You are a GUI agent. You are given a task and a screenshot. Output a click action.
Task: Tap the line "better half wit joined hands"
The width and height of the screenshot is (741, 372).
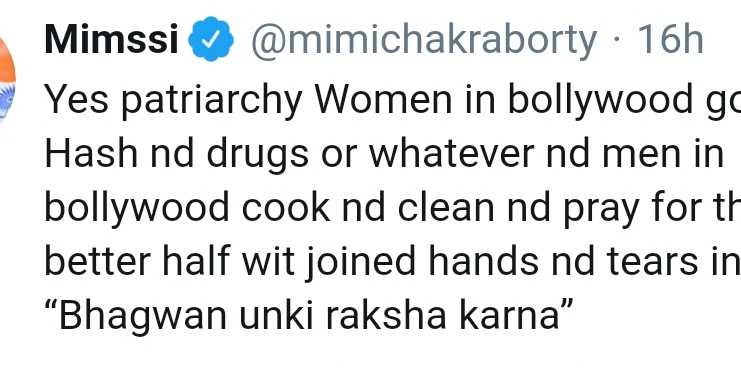coord(393,262)
